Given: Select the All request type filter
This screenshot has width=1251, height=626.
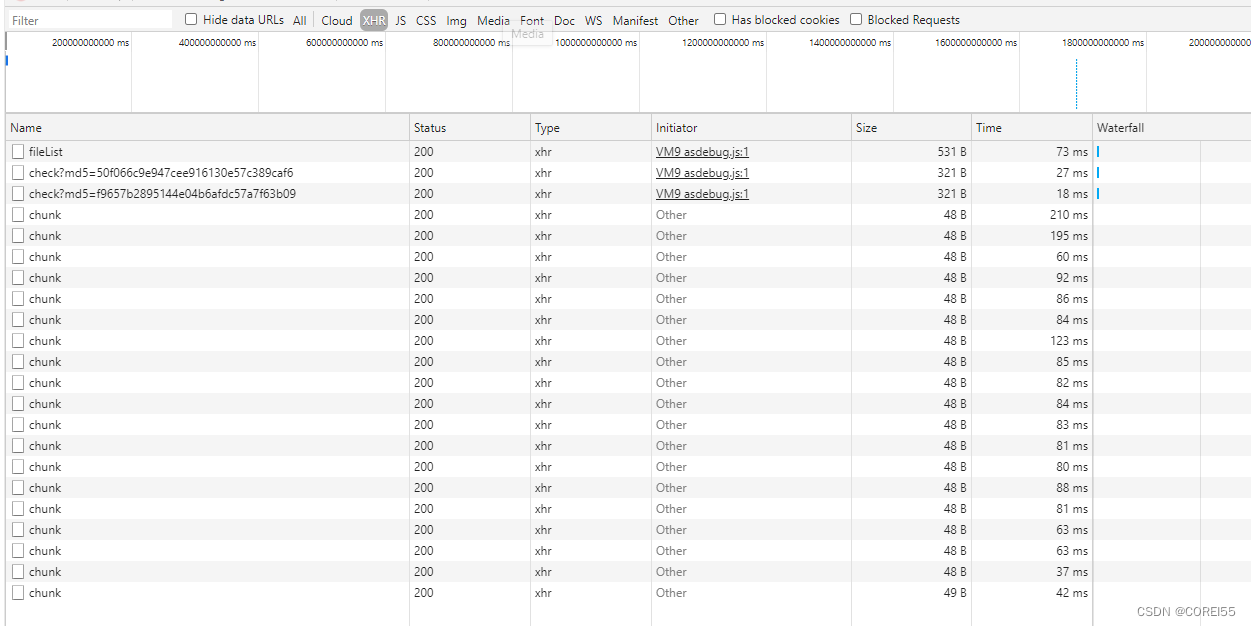Looking at the screenshot, I should tap(300, 20).
